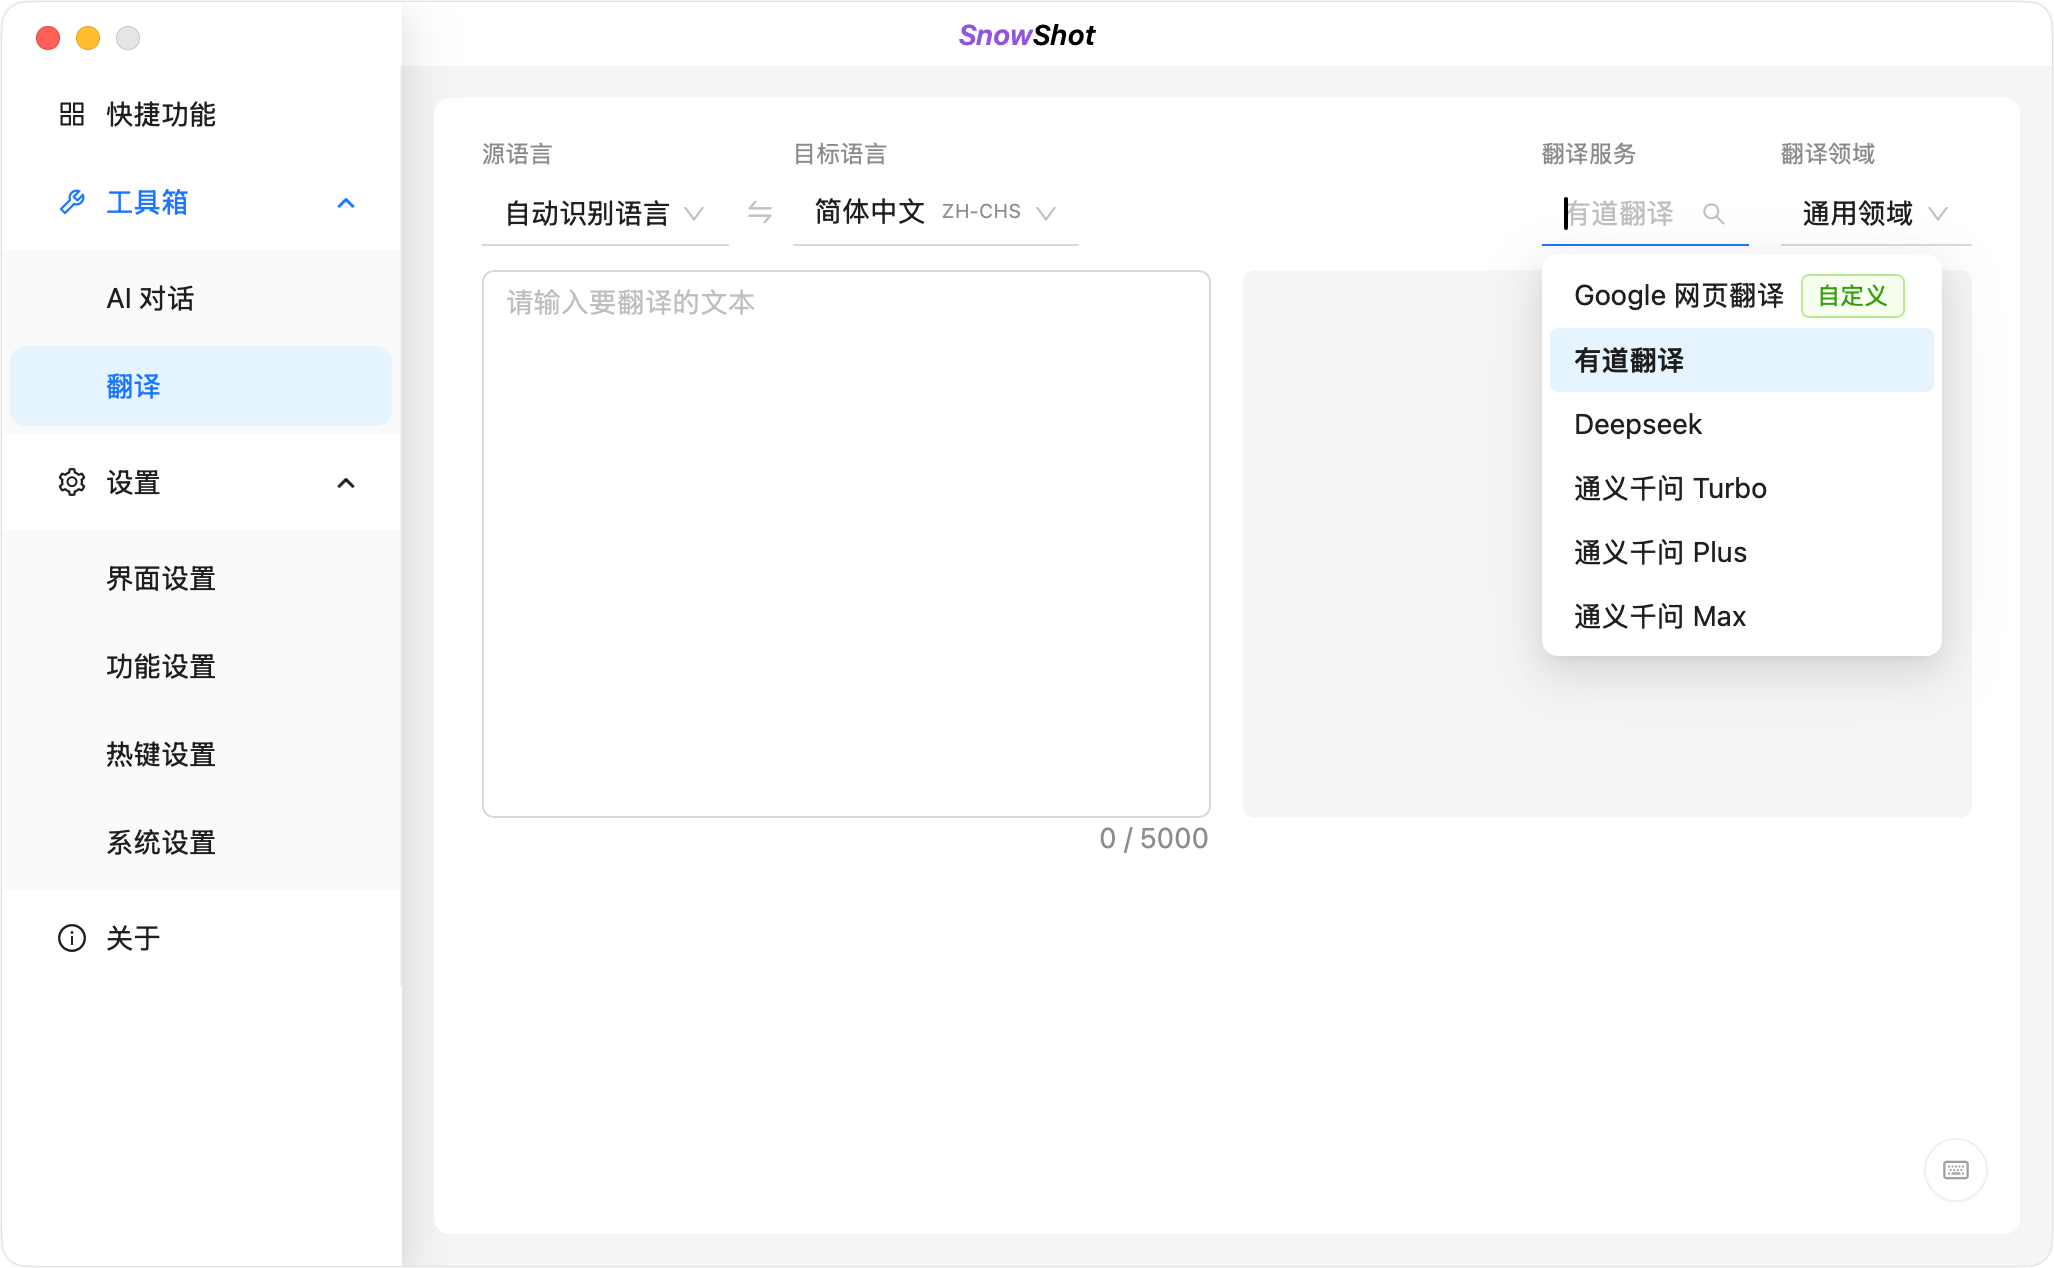
Task: Open the 简体中文 target language dropdown
Action: (x=934, y=213)
